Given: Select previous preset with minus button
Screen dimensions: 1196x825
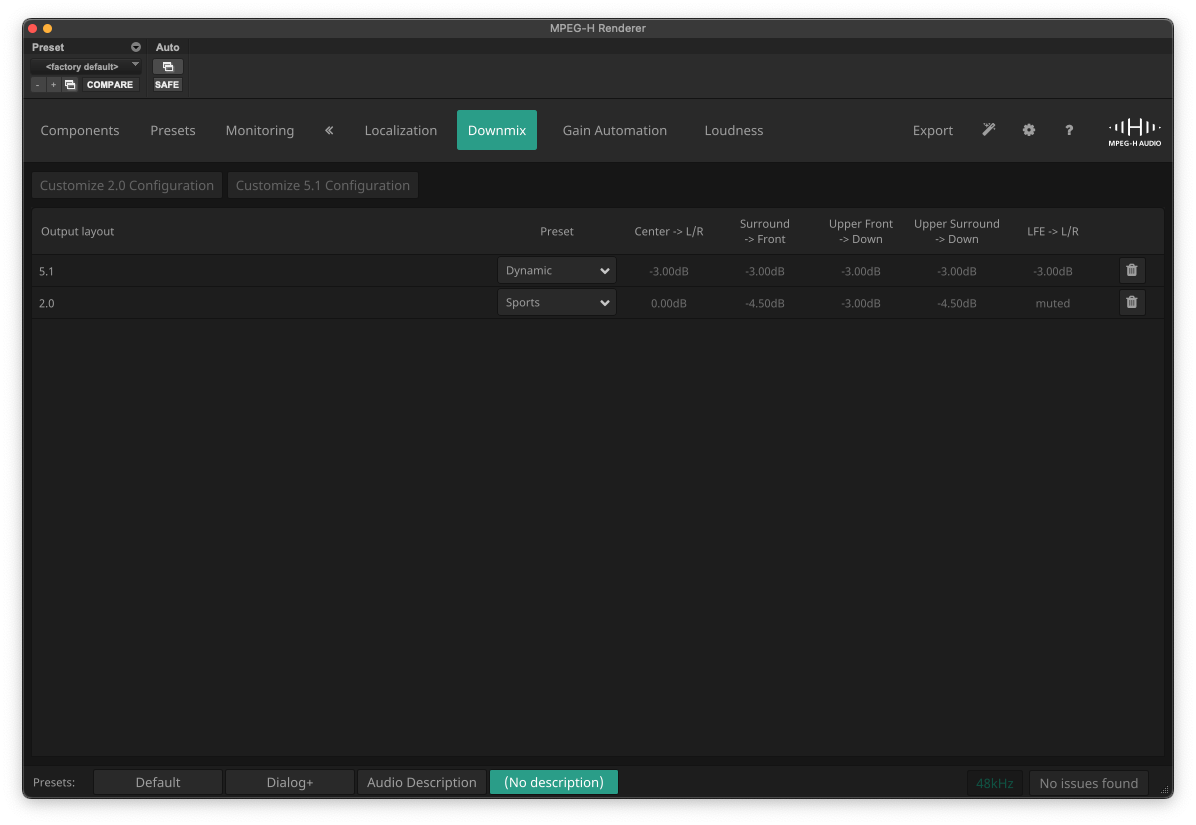Looking at the screenshot, I should 37,85.
